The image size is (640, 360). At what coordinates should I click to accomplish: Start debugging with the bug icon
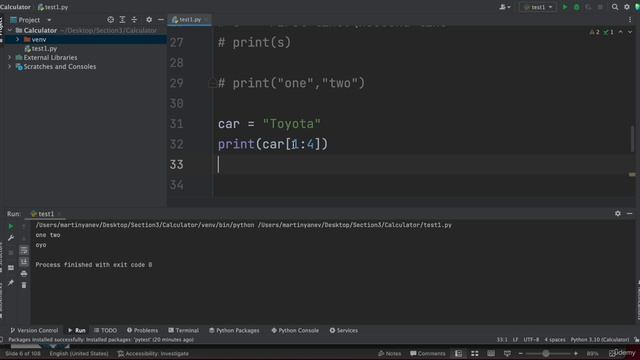click(x=577, y=7)
